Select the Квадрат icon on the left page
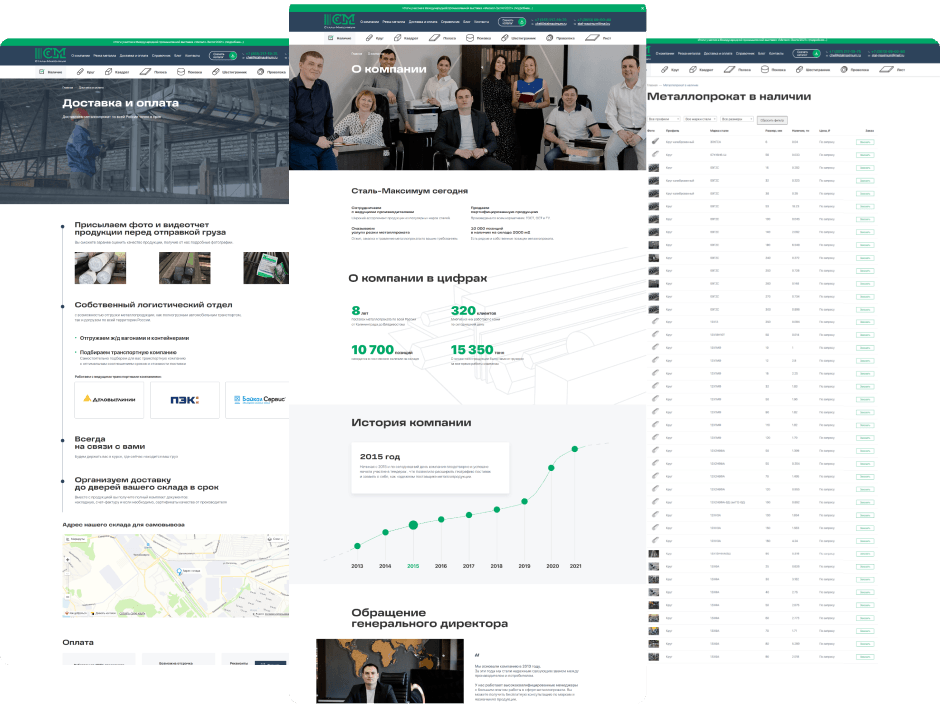Viewport: 940px width, 704px height. (x=109, y=71)
